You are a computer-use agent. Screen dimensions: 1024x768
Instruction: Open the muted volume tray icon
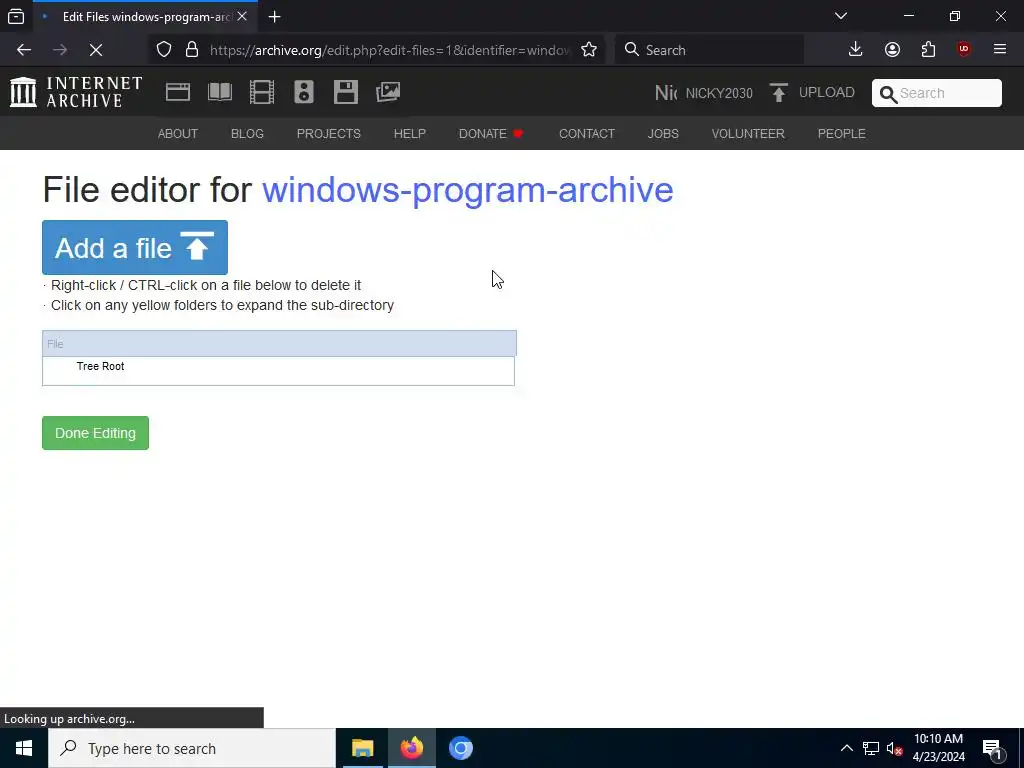895,748
